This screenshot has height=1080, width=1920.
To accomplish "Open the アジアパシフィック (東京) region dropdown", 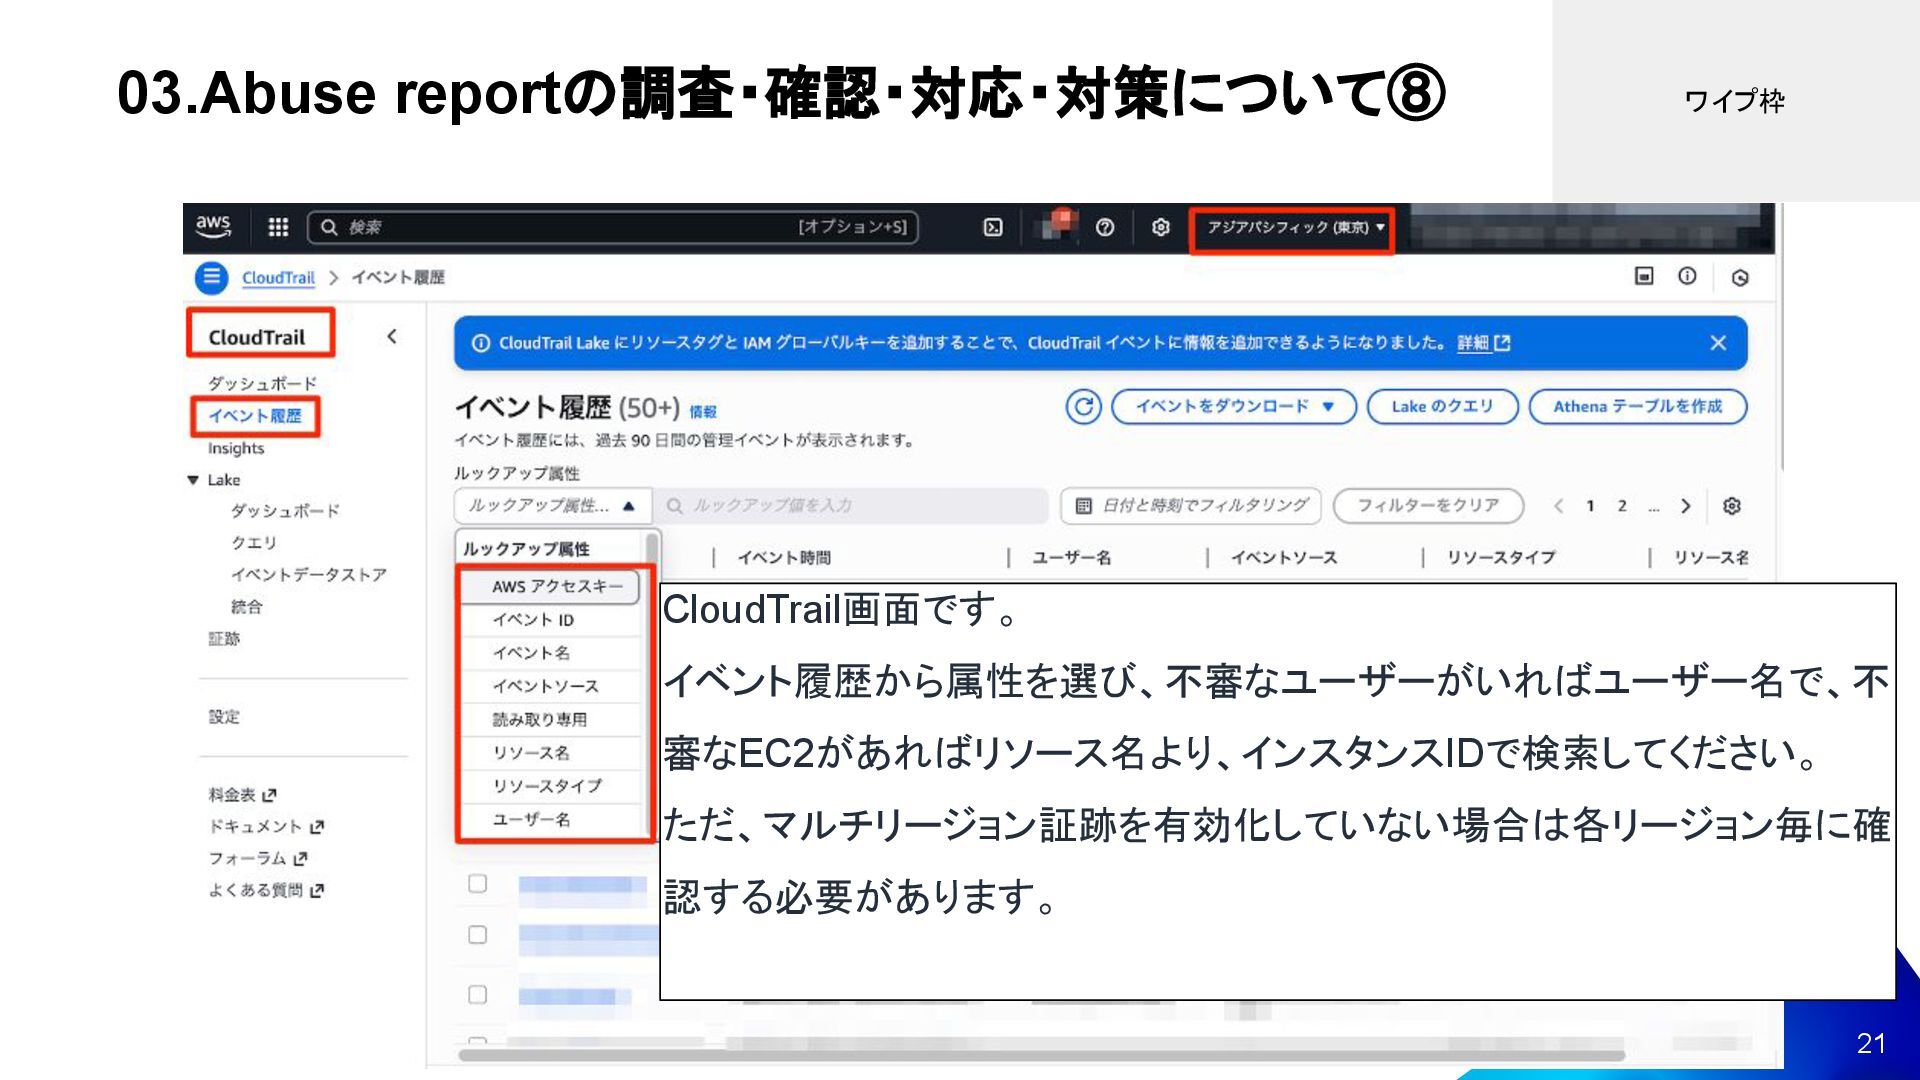I will [x=1294, y=228].
